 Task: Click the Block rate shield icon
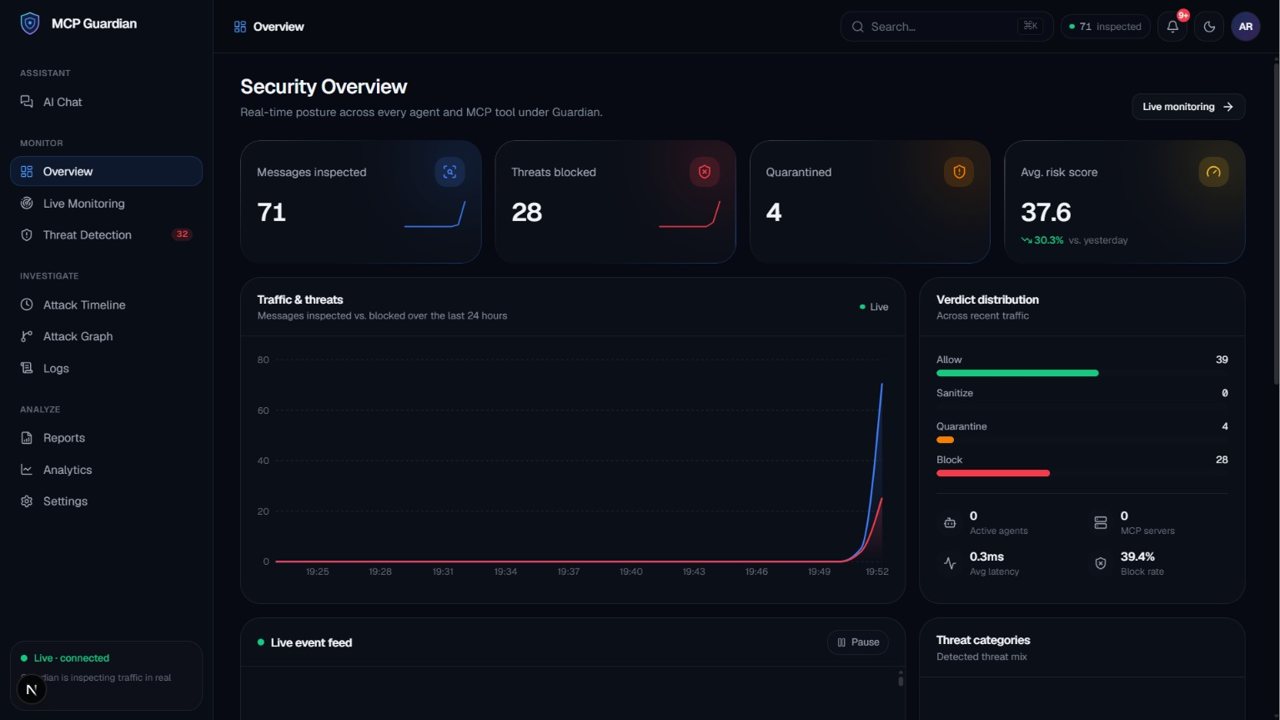1101,564
